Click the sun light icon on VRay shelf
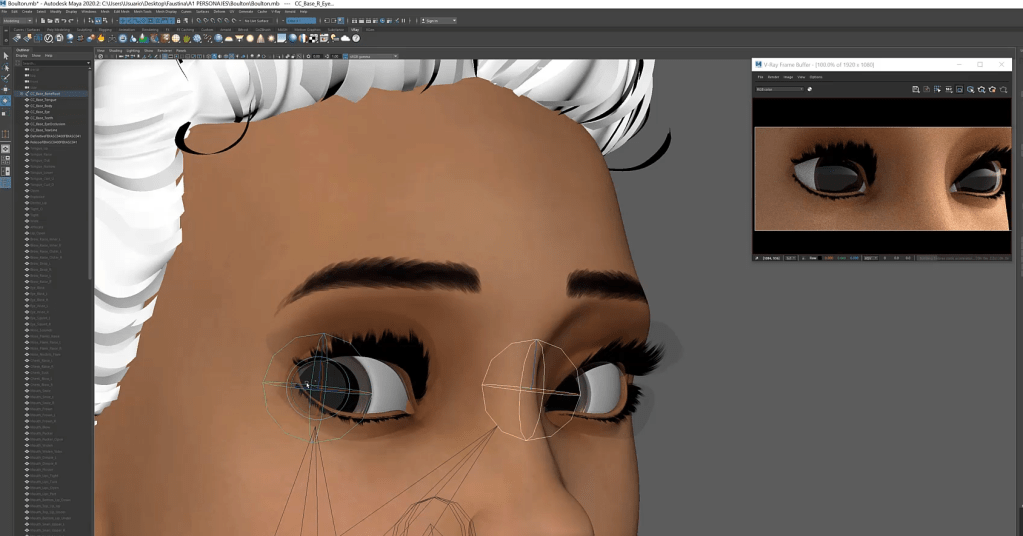This screenshot has width=1023, height=536. (271, 38)
